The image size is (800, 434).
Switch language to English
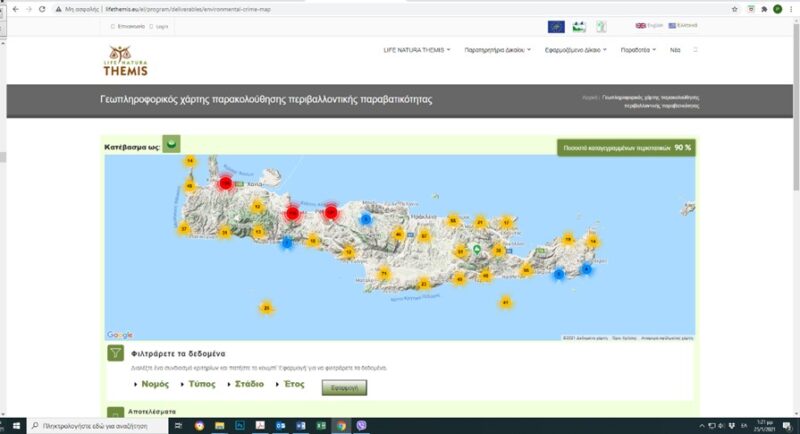pos(649,25)
